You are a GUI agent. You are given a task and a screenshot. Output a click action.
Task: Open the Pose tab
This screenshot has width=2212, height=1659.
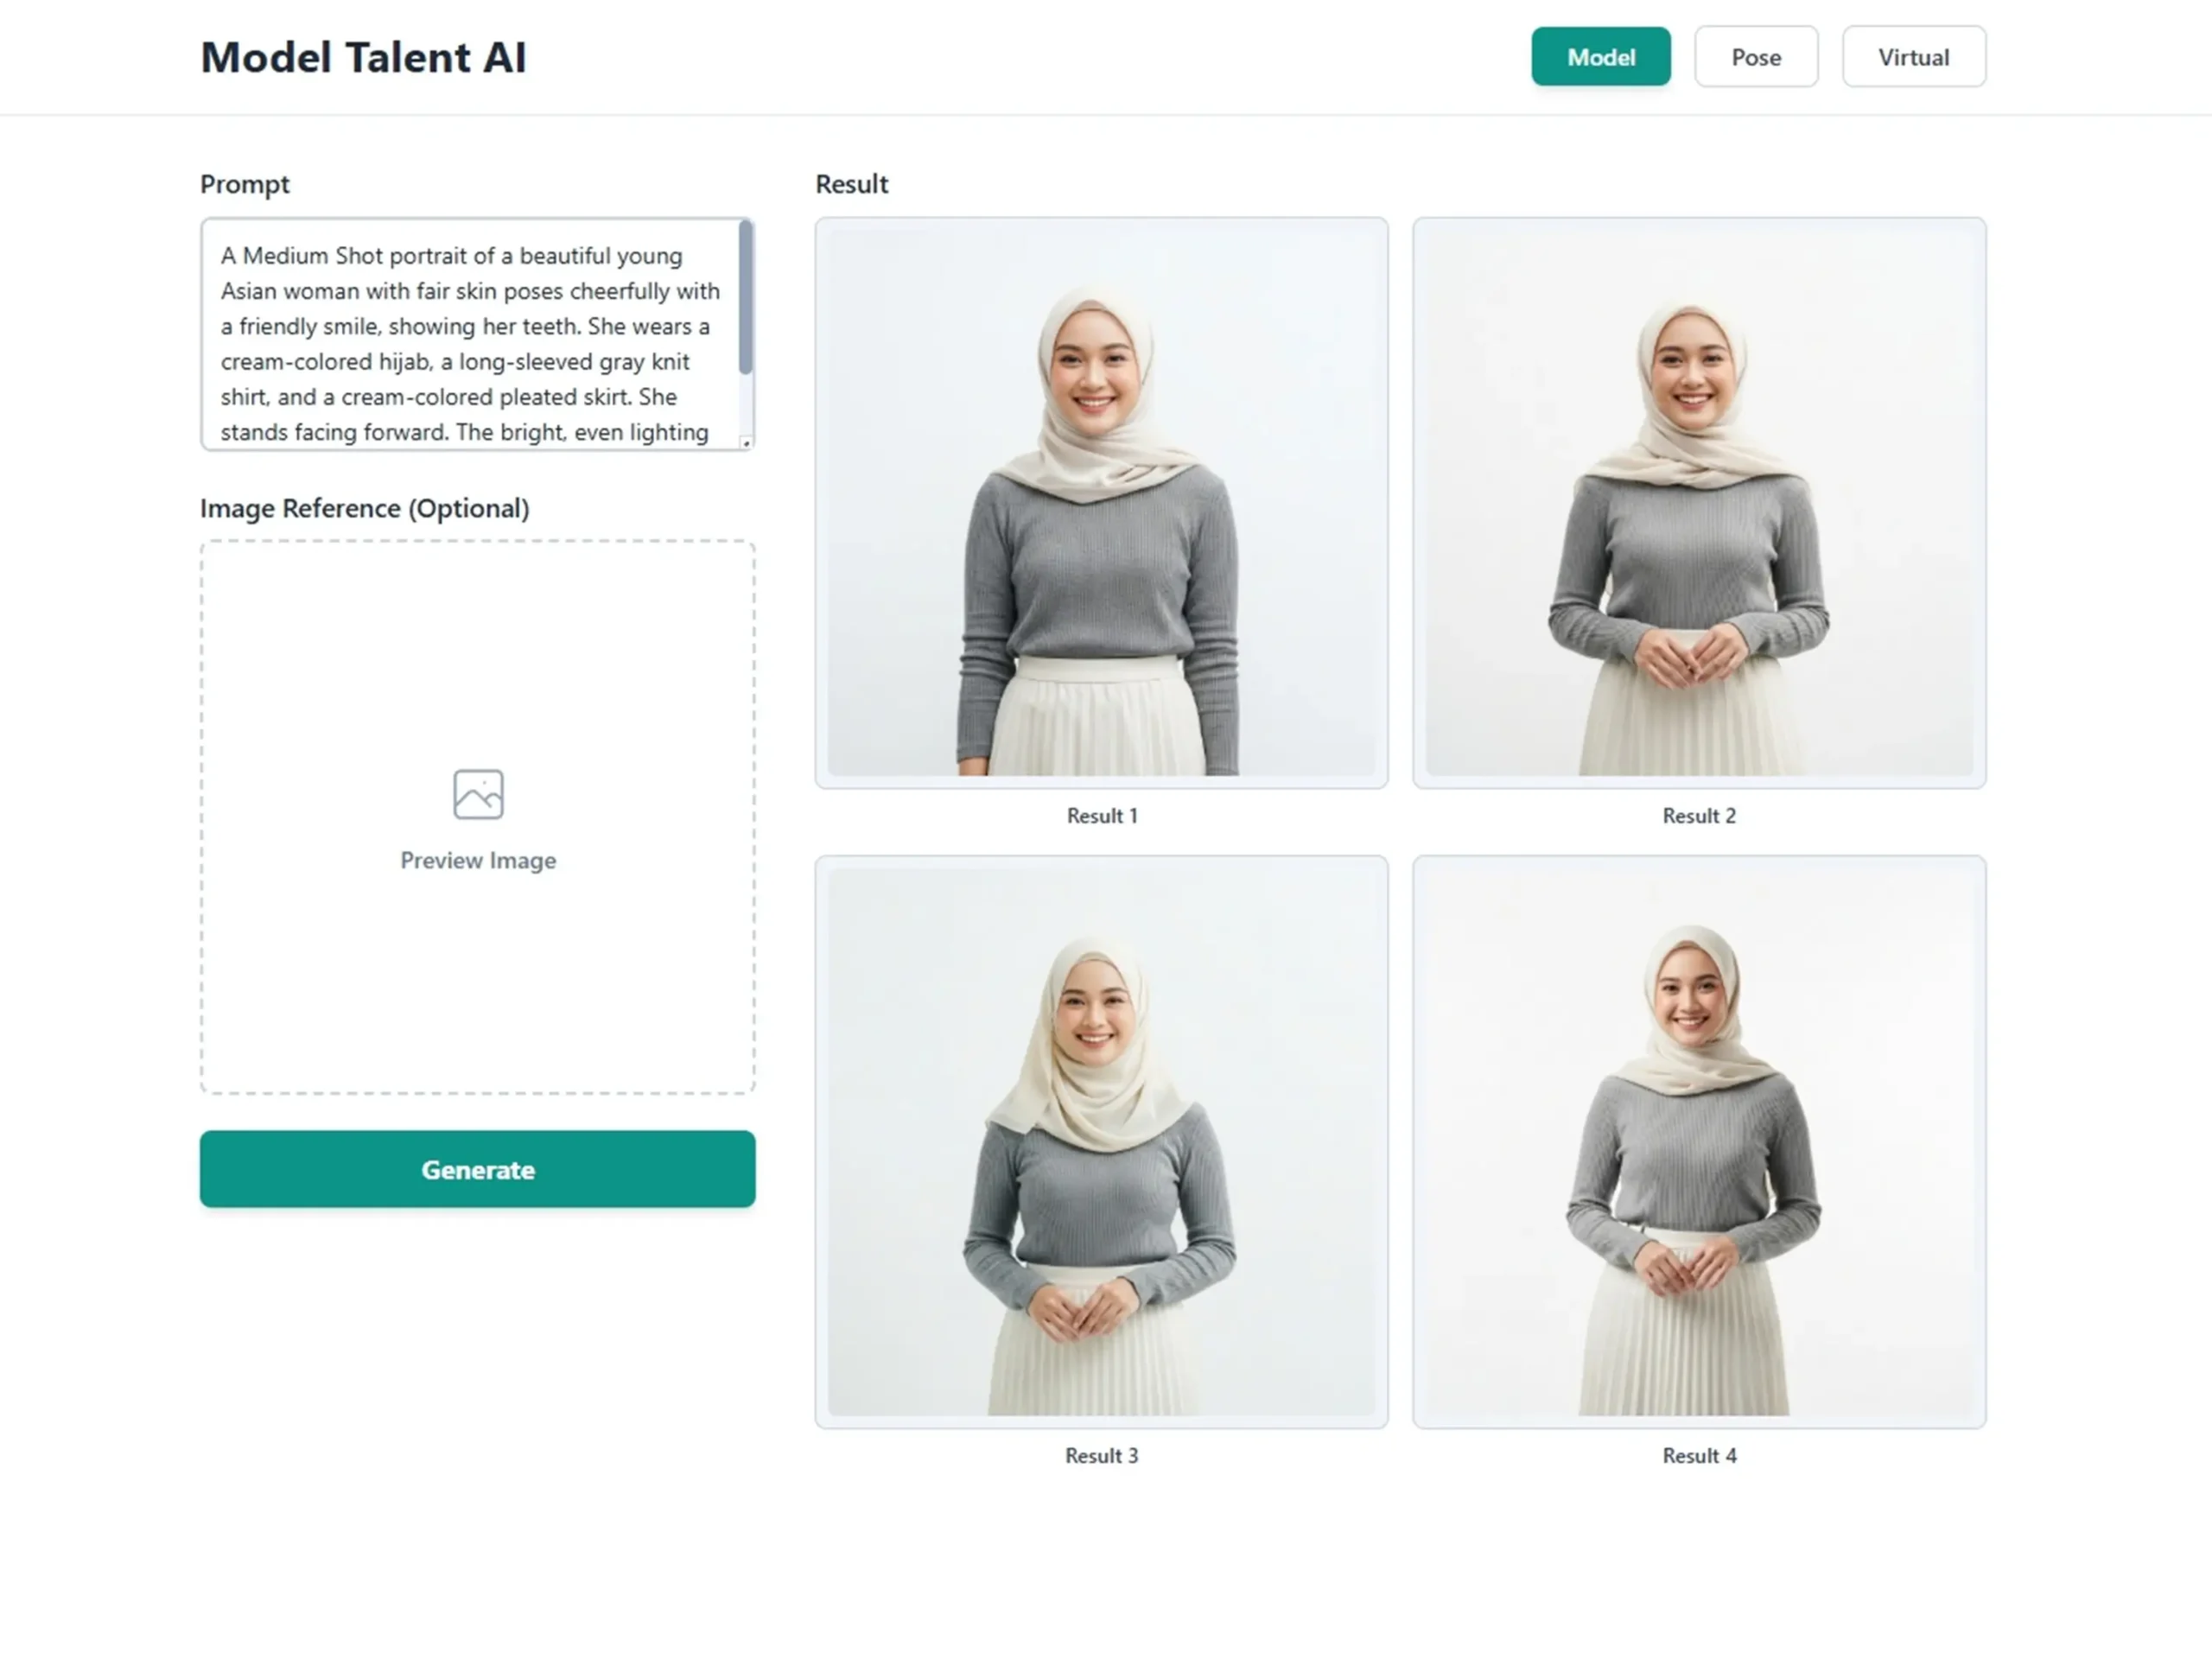pyautogui.click(x=1755, y=57)
